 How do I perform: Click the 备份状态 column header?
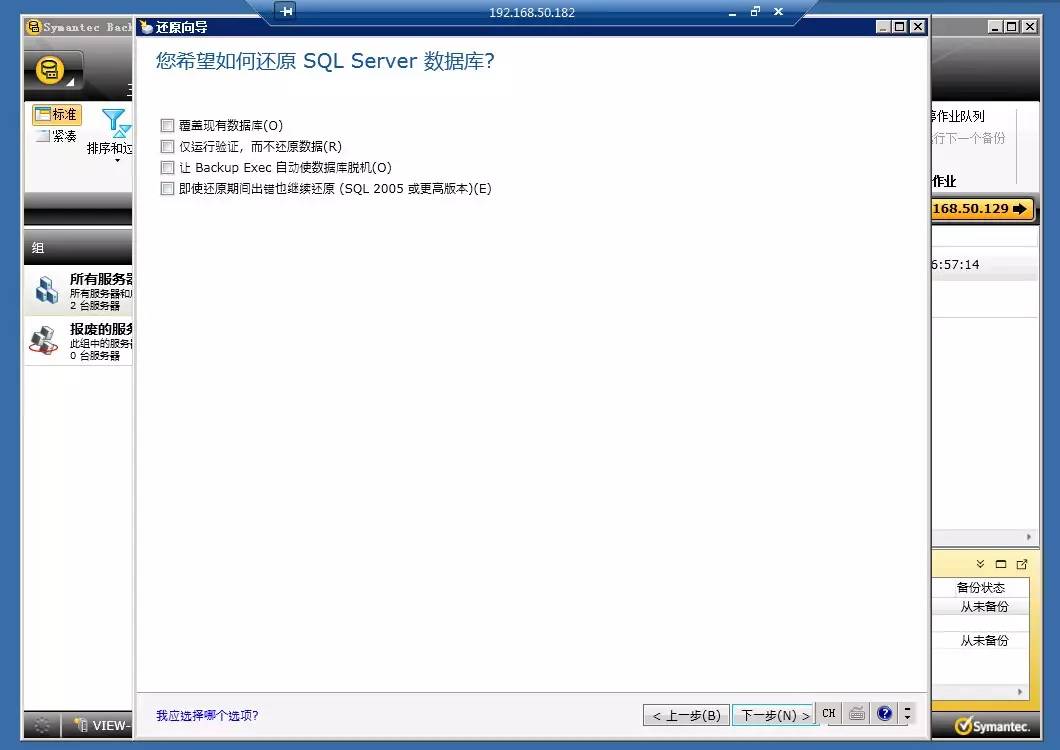coord(980,587)
